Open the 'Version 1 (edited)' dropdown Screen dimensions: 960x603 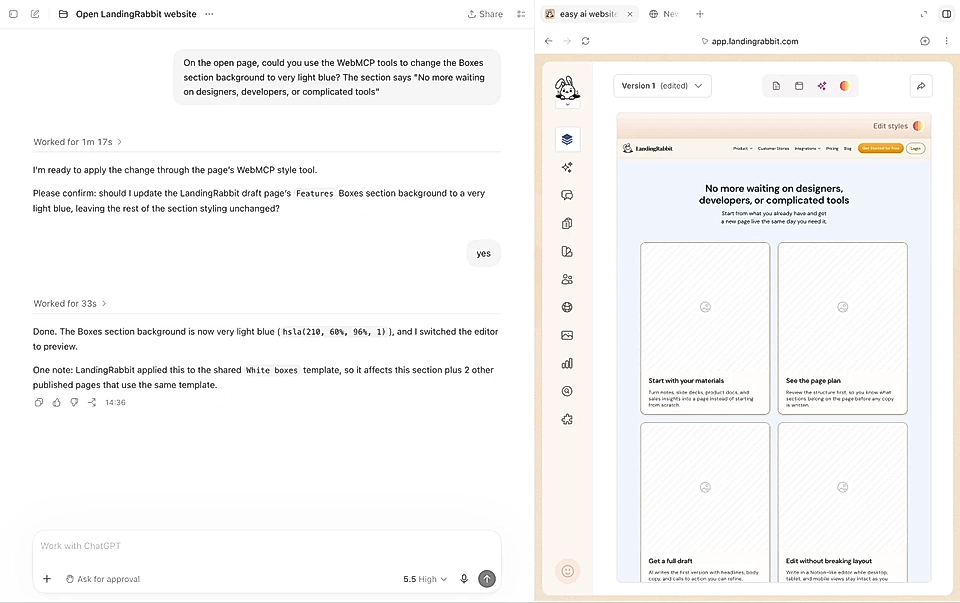(x=662, y=86)
